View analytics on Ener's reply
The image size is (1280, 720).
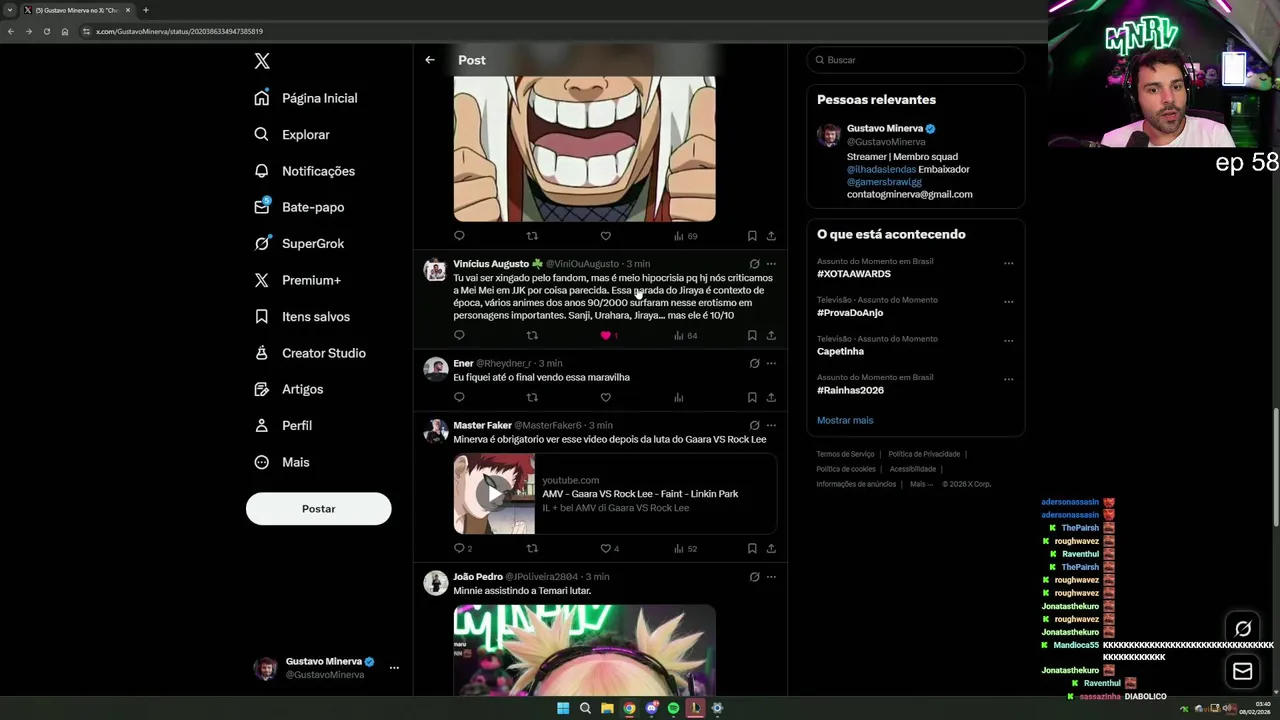tap(678, 397)
